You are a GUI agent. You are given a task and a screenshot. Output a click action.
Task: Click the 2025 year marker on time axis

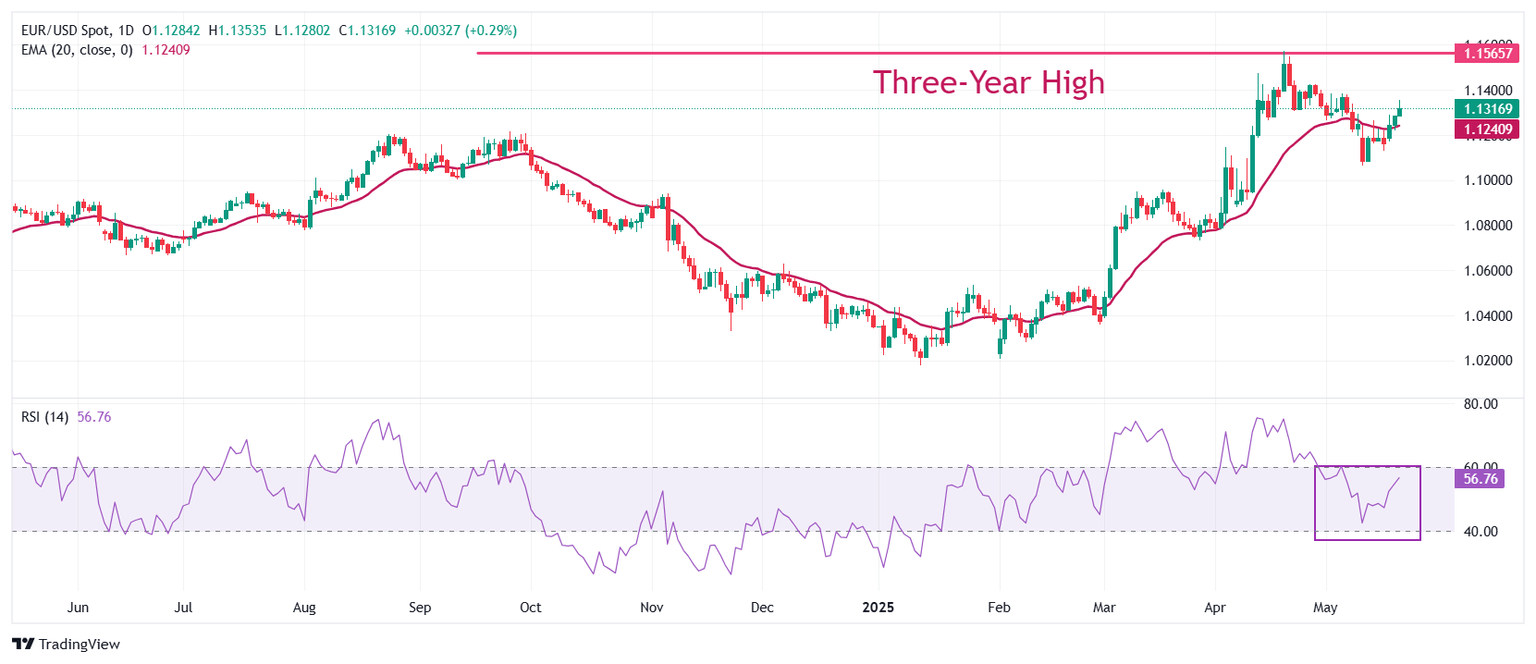[881, 607]
